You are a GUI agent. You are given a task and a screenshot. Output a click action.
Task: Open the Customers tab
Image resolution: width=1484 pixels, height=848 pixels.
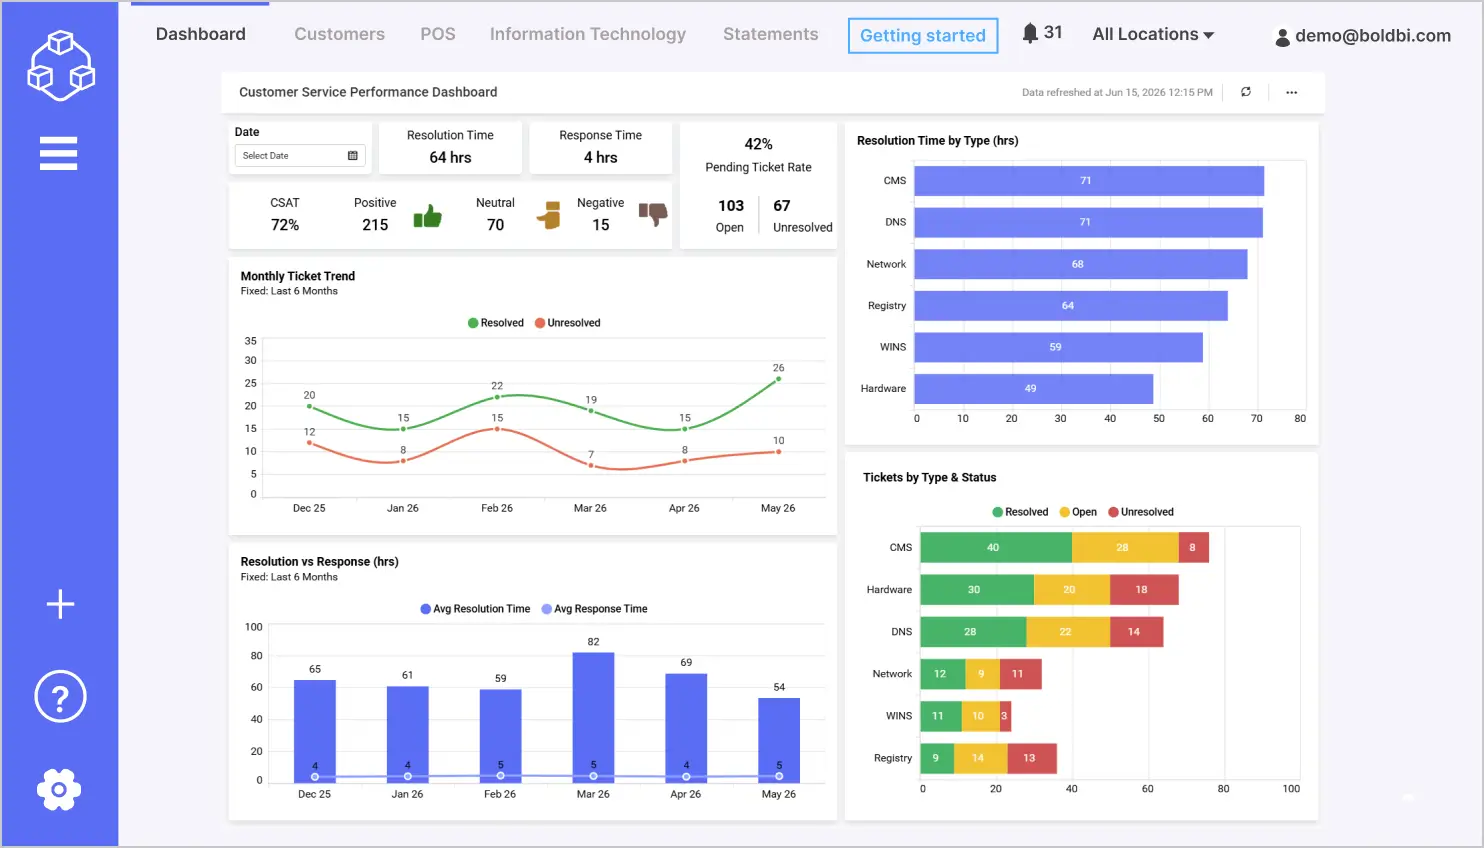pos(339,34)
